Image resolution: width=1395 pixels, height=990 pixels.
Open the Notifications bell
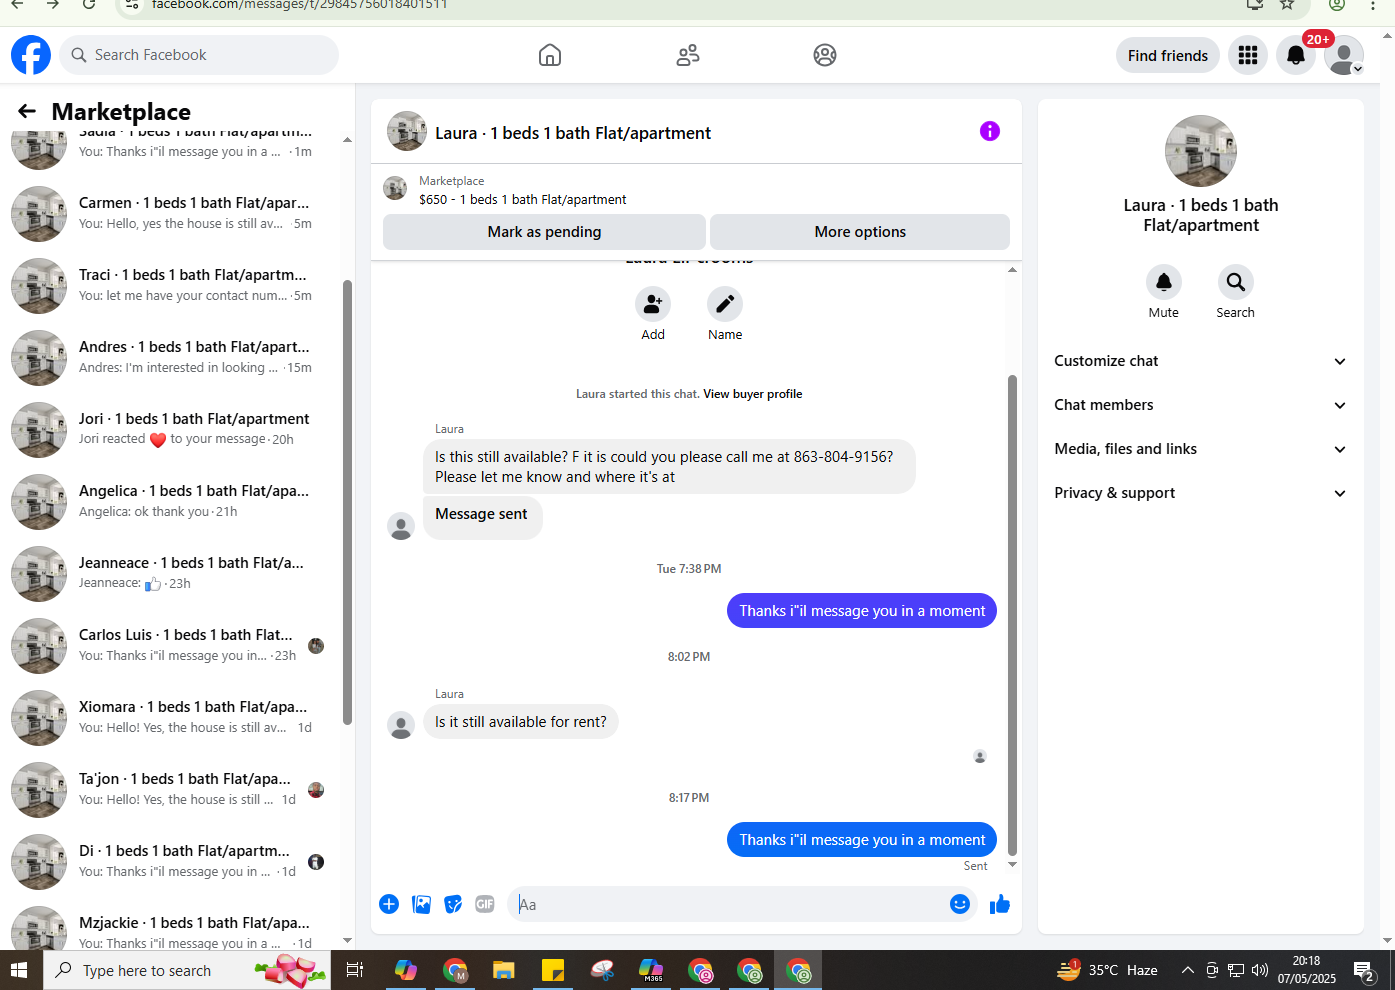click(1296, 55)
